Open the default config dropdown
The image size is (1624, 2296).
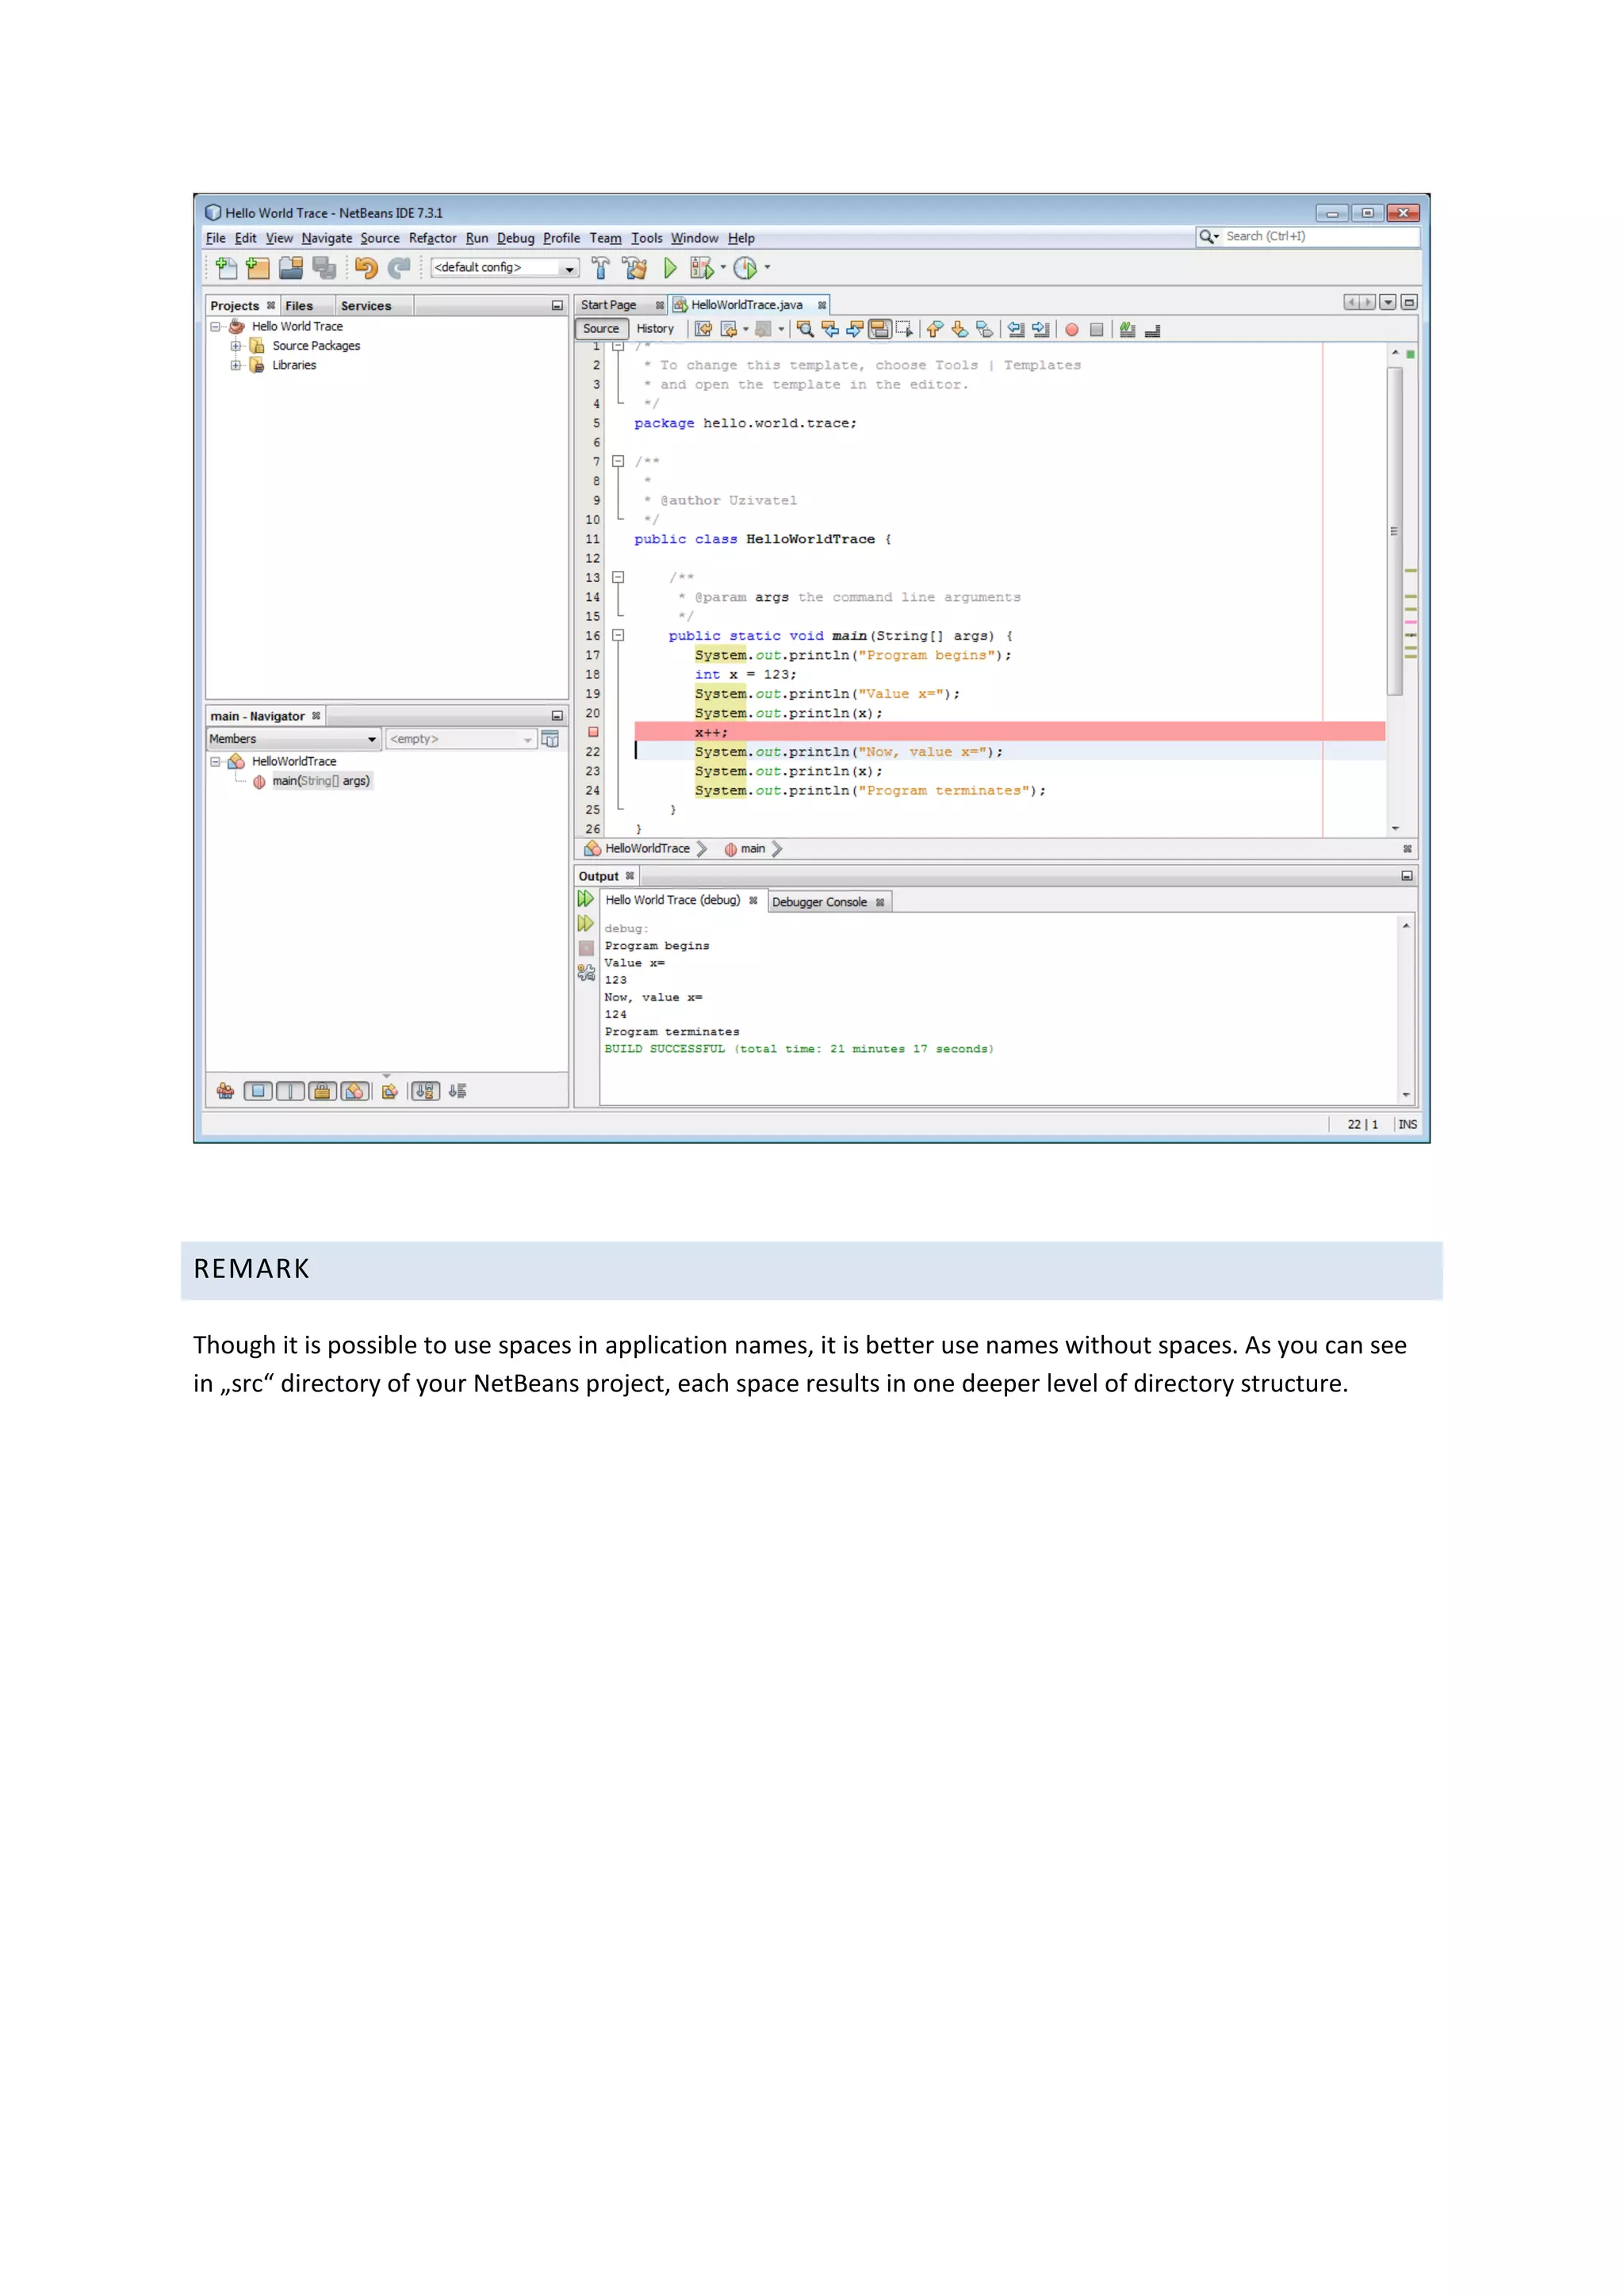[x=504, y=268]
